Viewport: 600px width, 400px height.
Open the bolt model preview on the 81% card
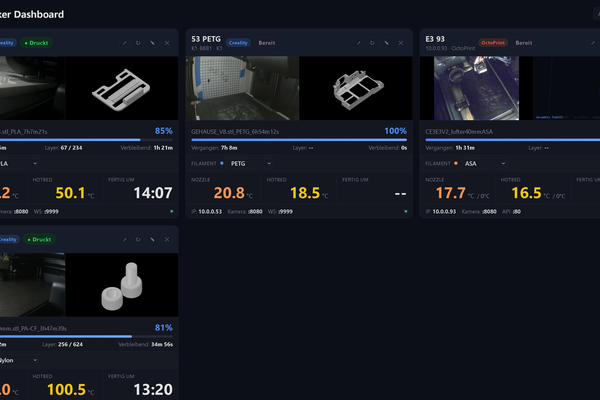click(x=122, y=285)
